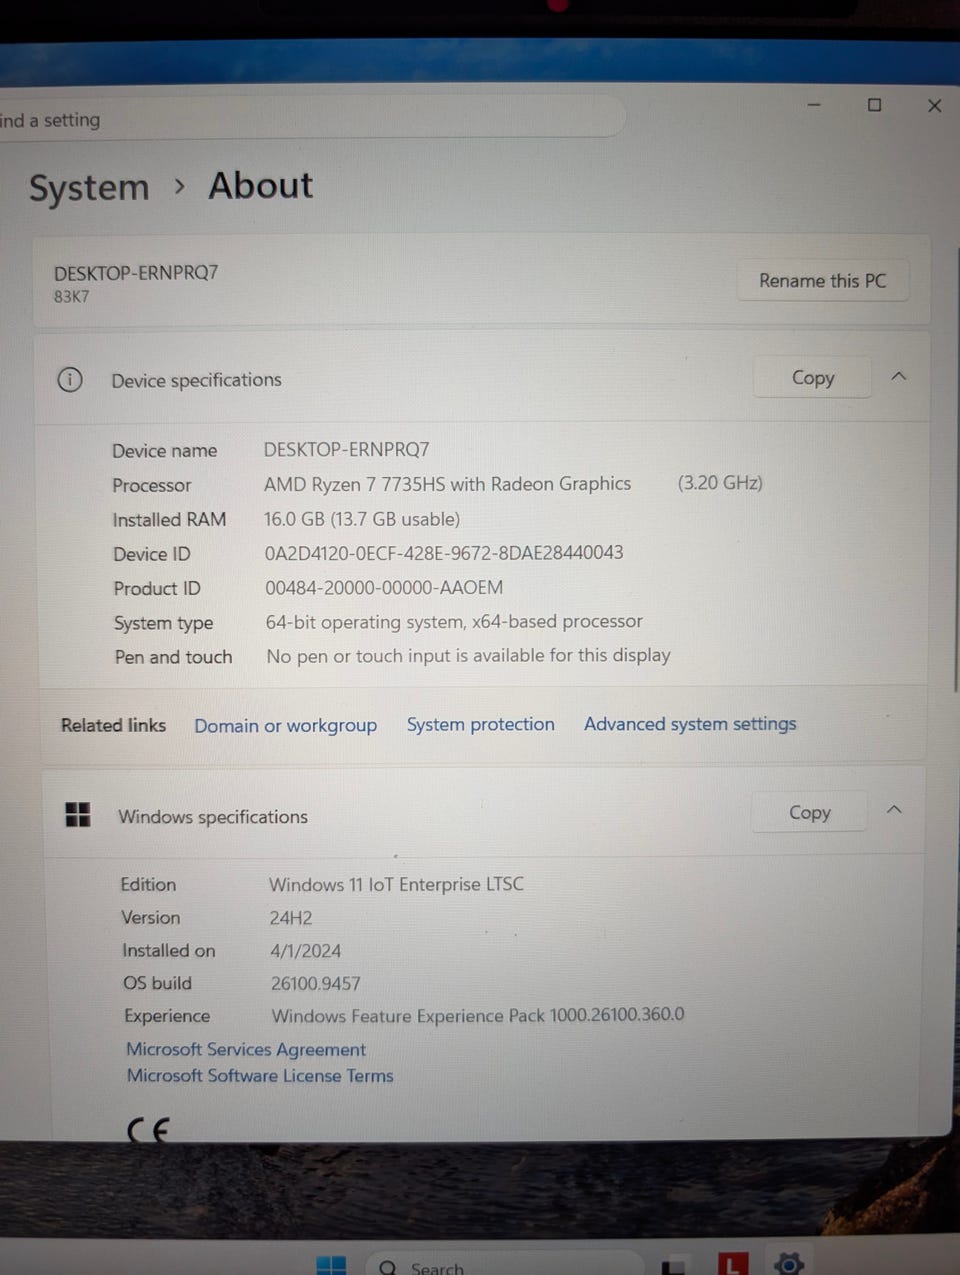Screen dimensions: 960x1275
Task: Select the Installed on date 4/1/2024
Action: coord(306,951)
